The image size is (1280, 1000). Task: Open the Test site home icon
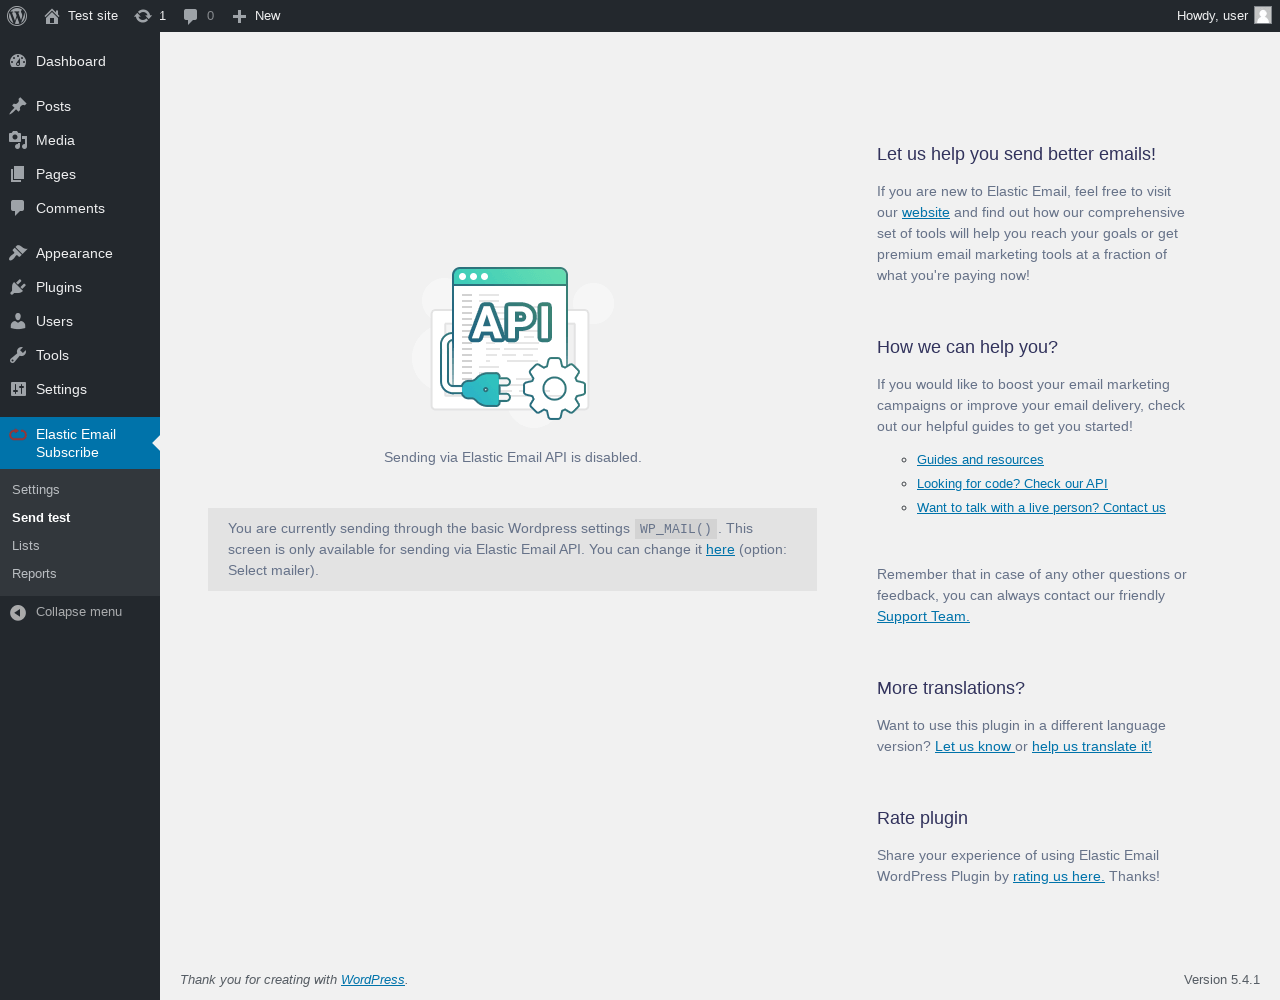click(x=52, y=16)
